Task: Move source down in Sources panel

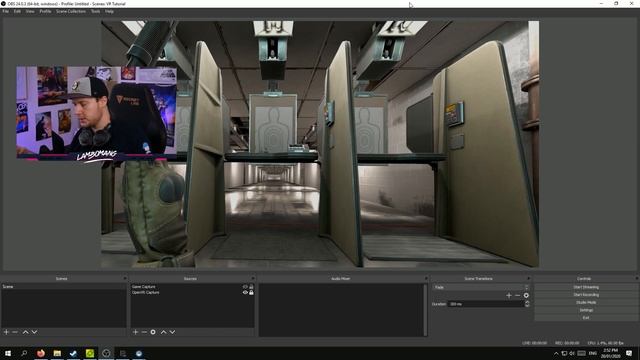Action: point(172,332)
